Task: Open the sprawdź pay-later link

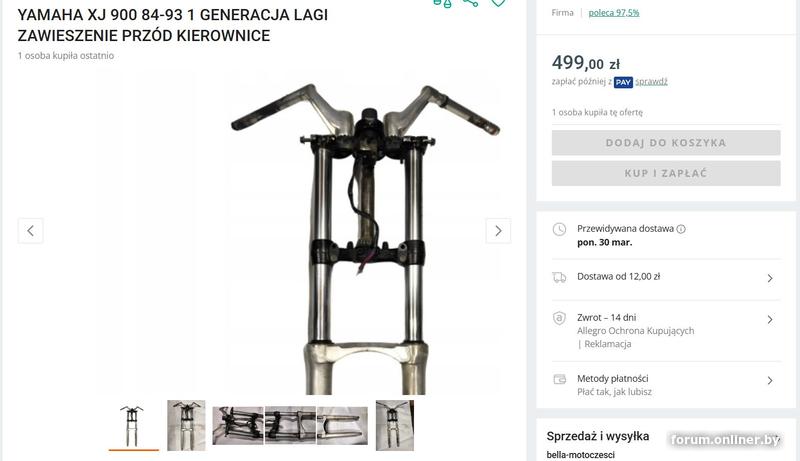Action: pyautogui.click(x=651, y=82)
